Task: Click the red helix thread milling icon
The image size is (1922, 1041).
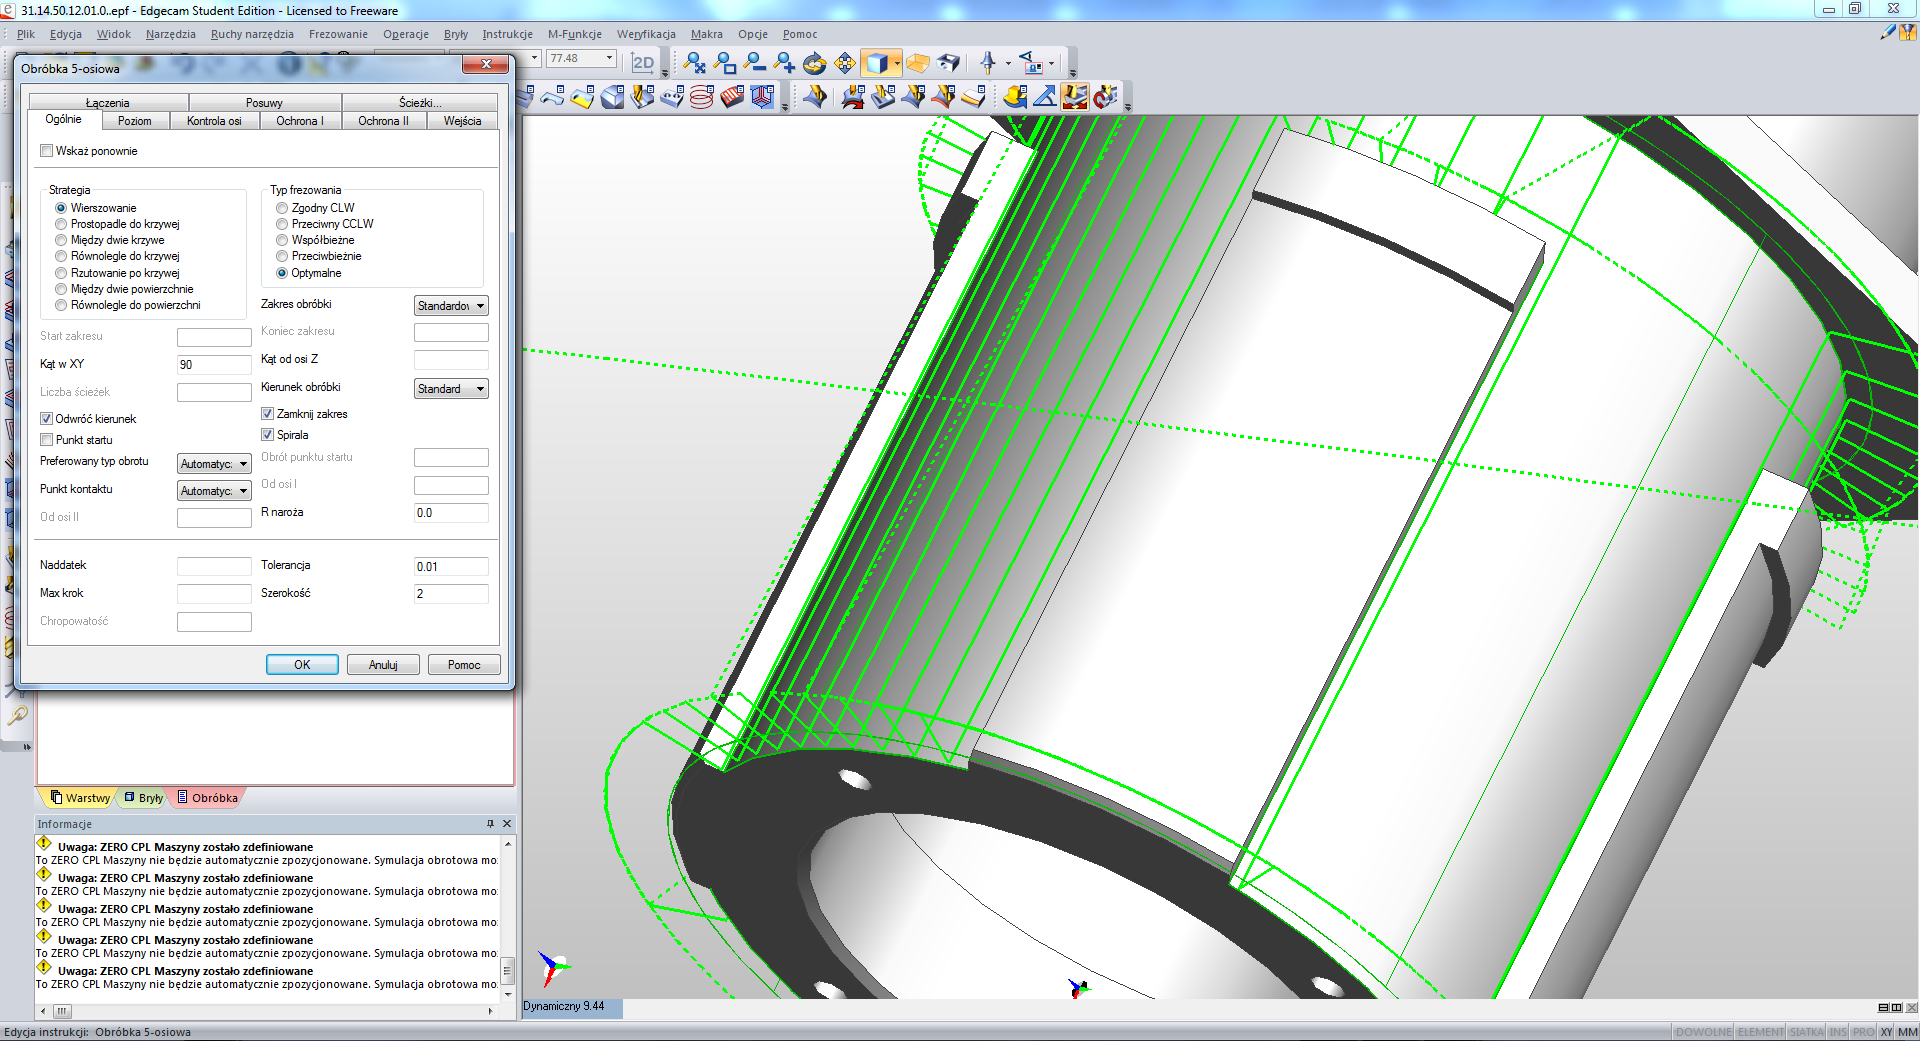Action: 702,97
